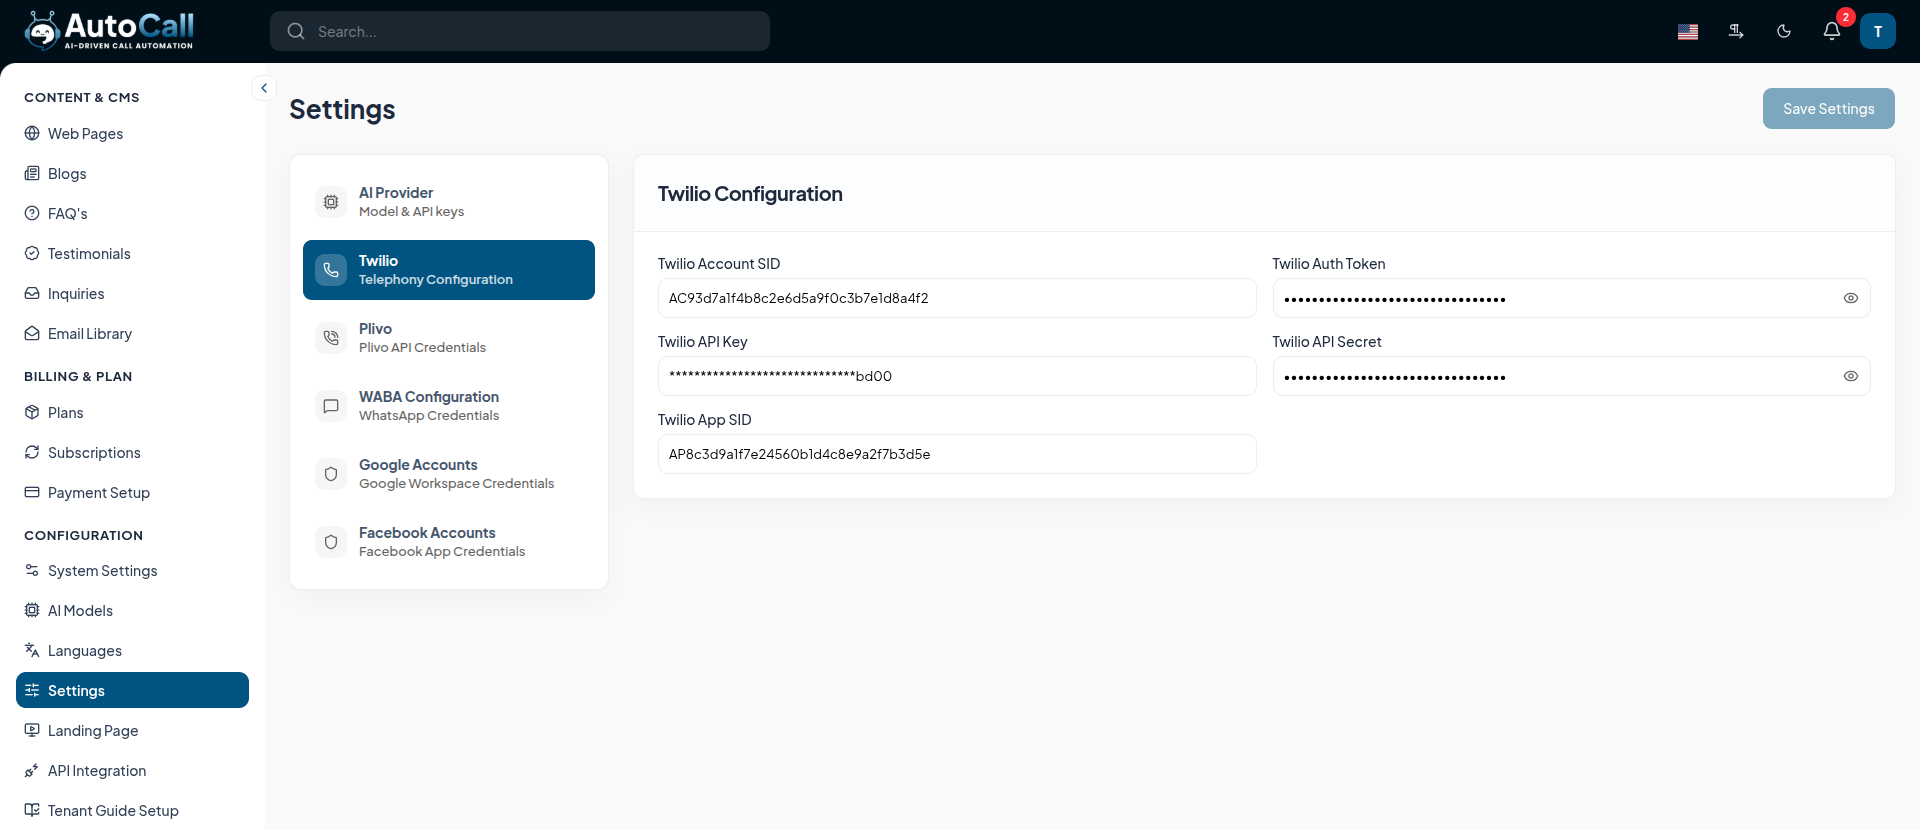Click the Twilio API Key field

957,376
